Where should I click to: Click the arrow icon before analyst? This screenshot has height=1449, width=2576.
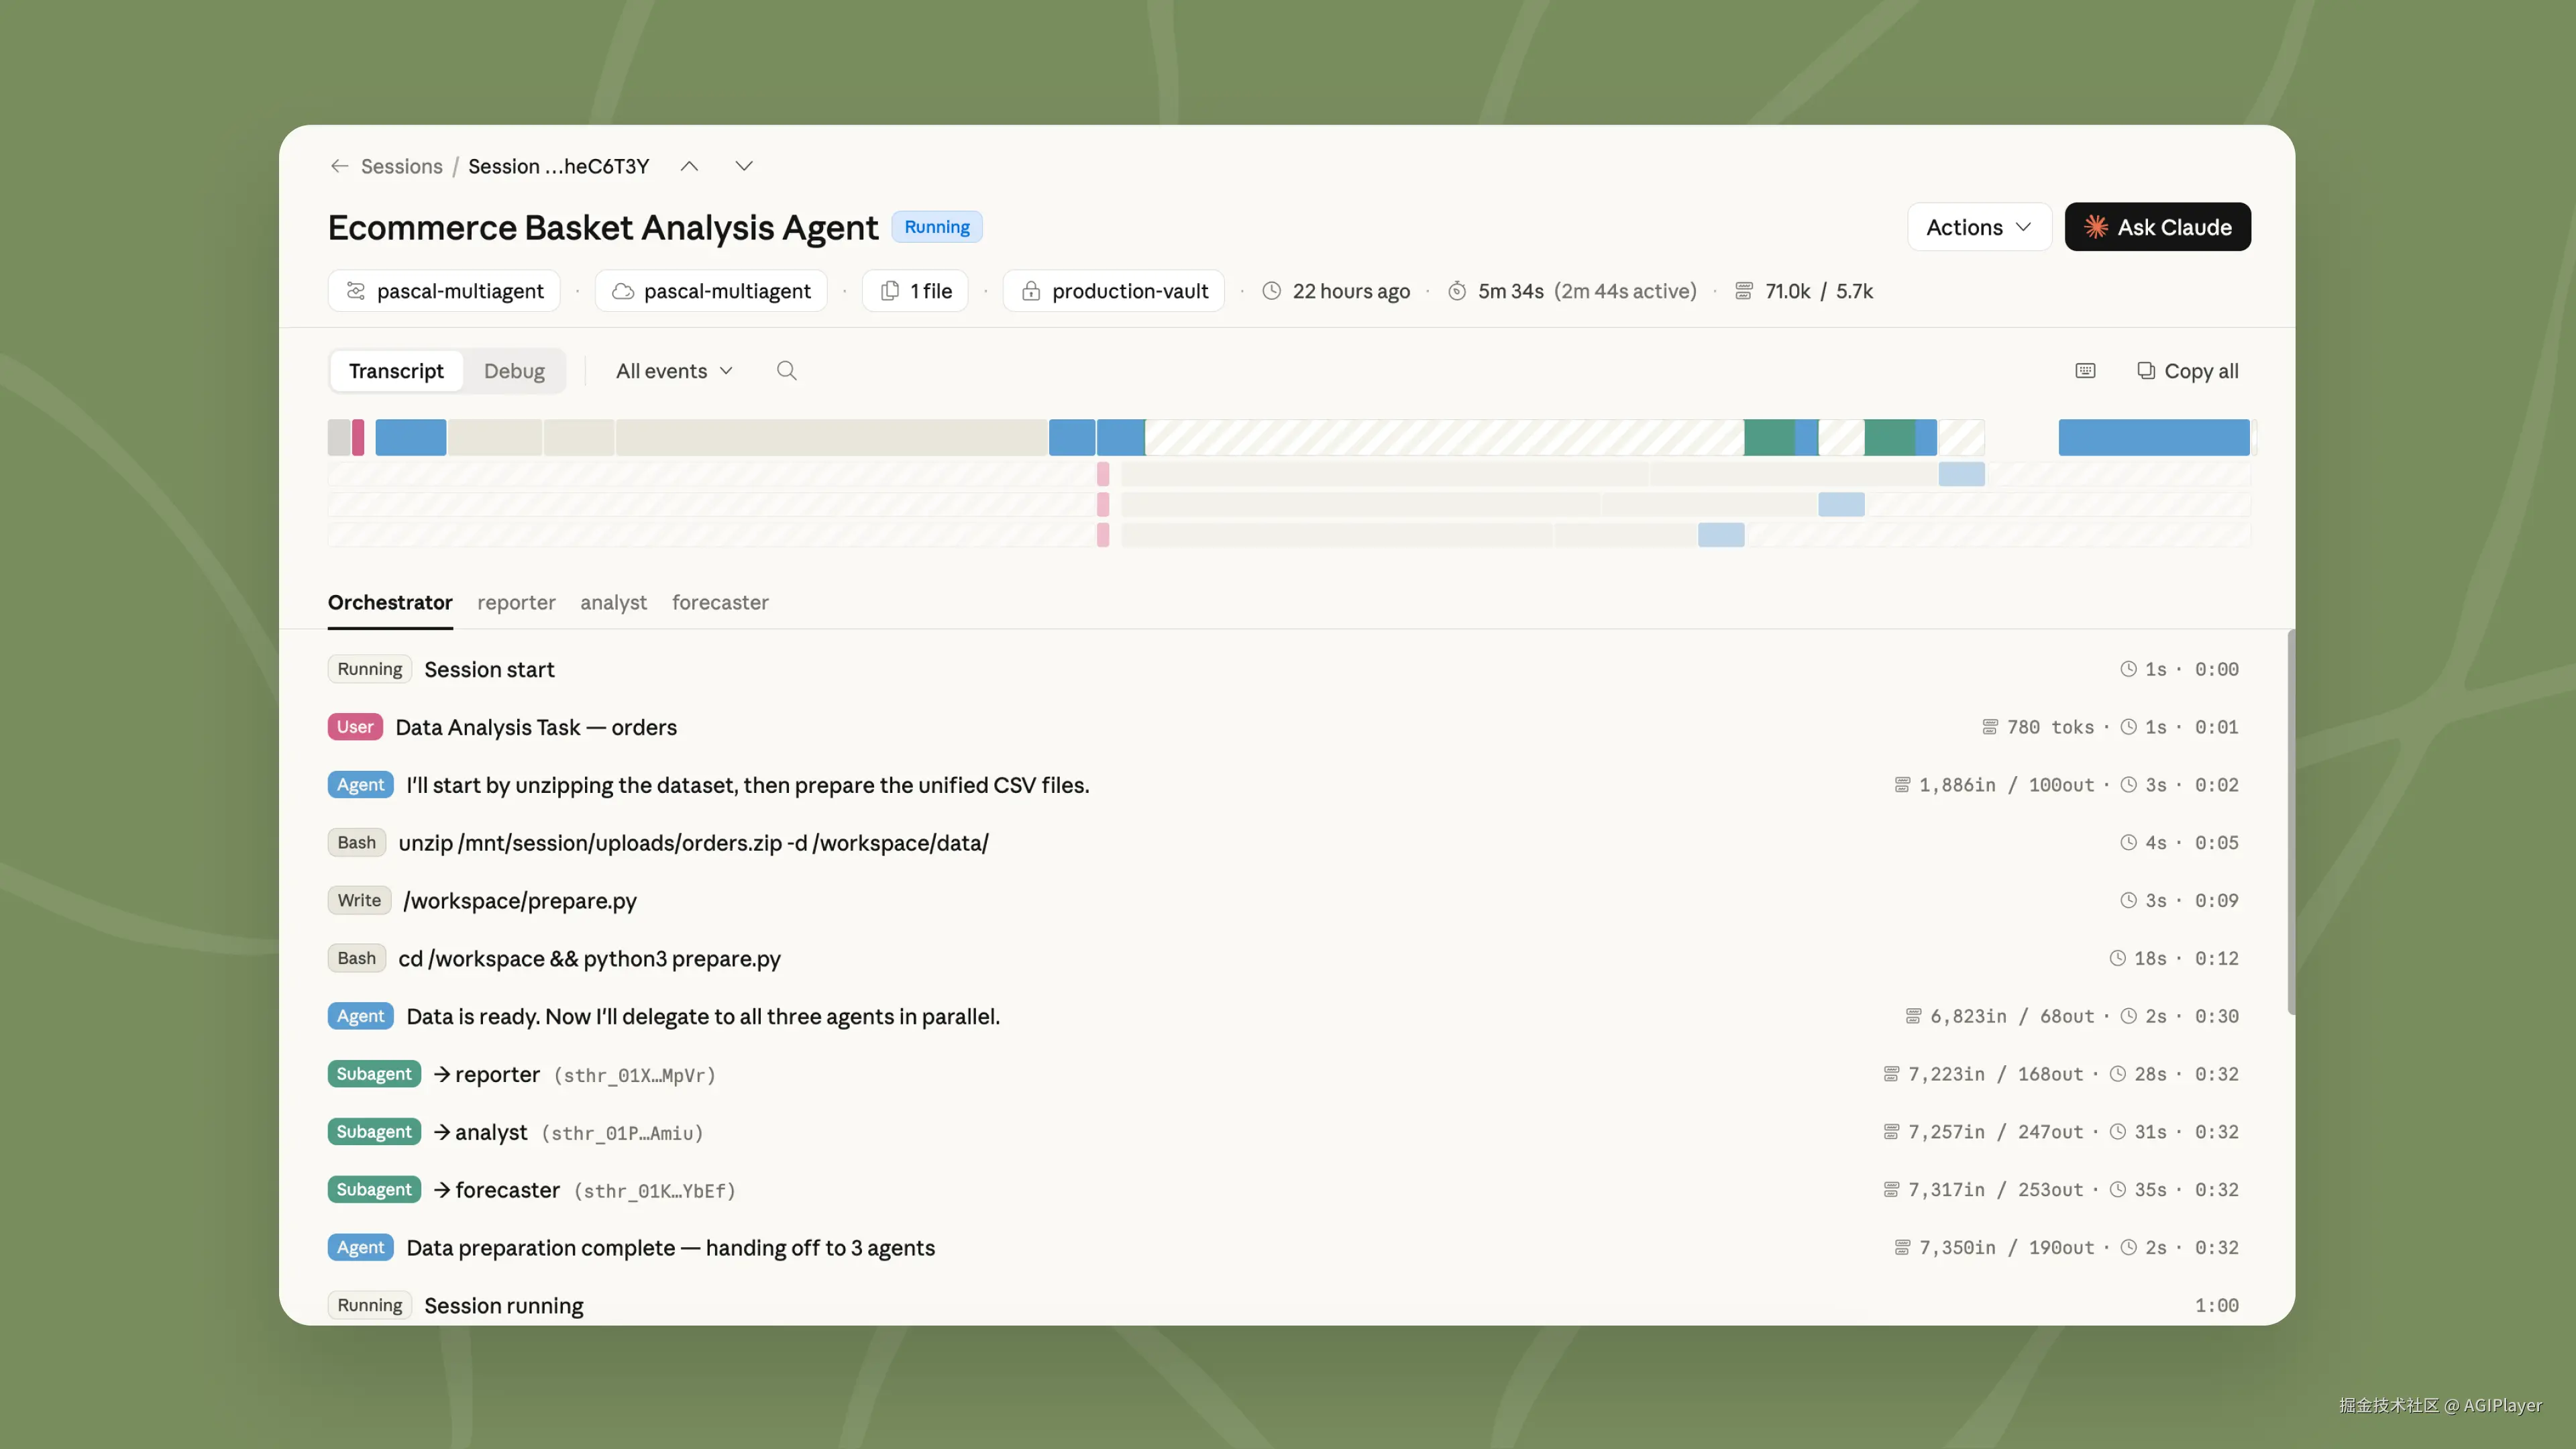coord(442,1133)
